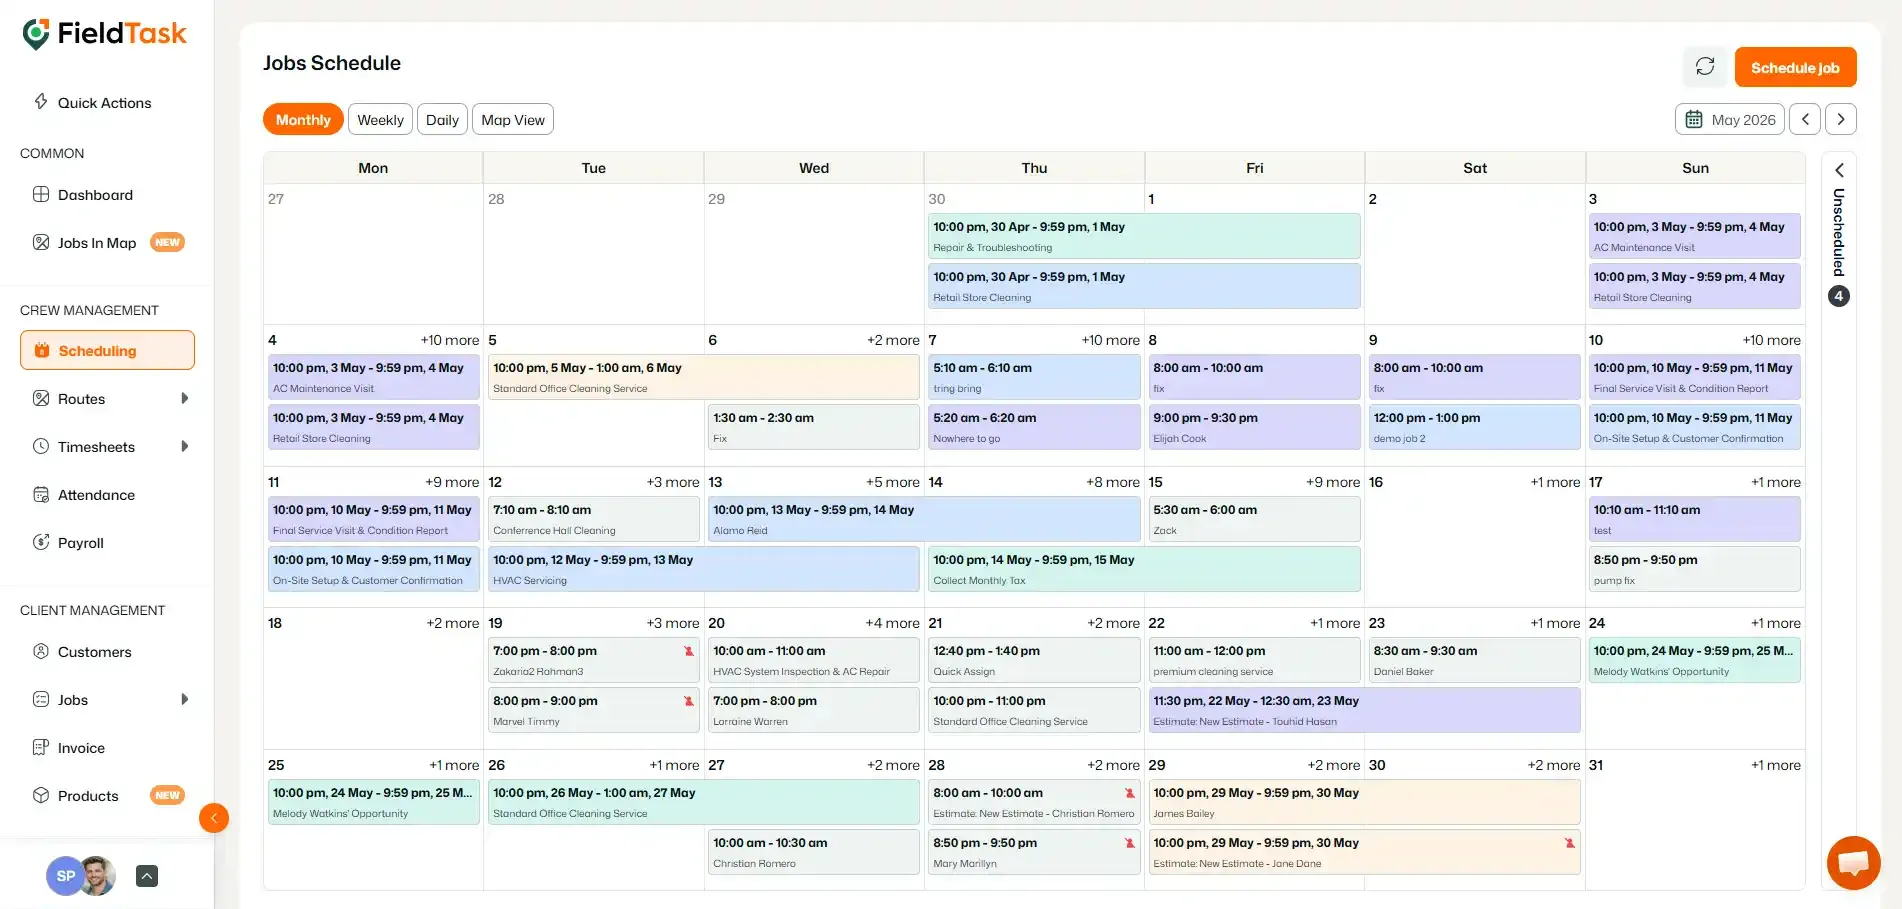Click Schedule job button

(1795, 67)
